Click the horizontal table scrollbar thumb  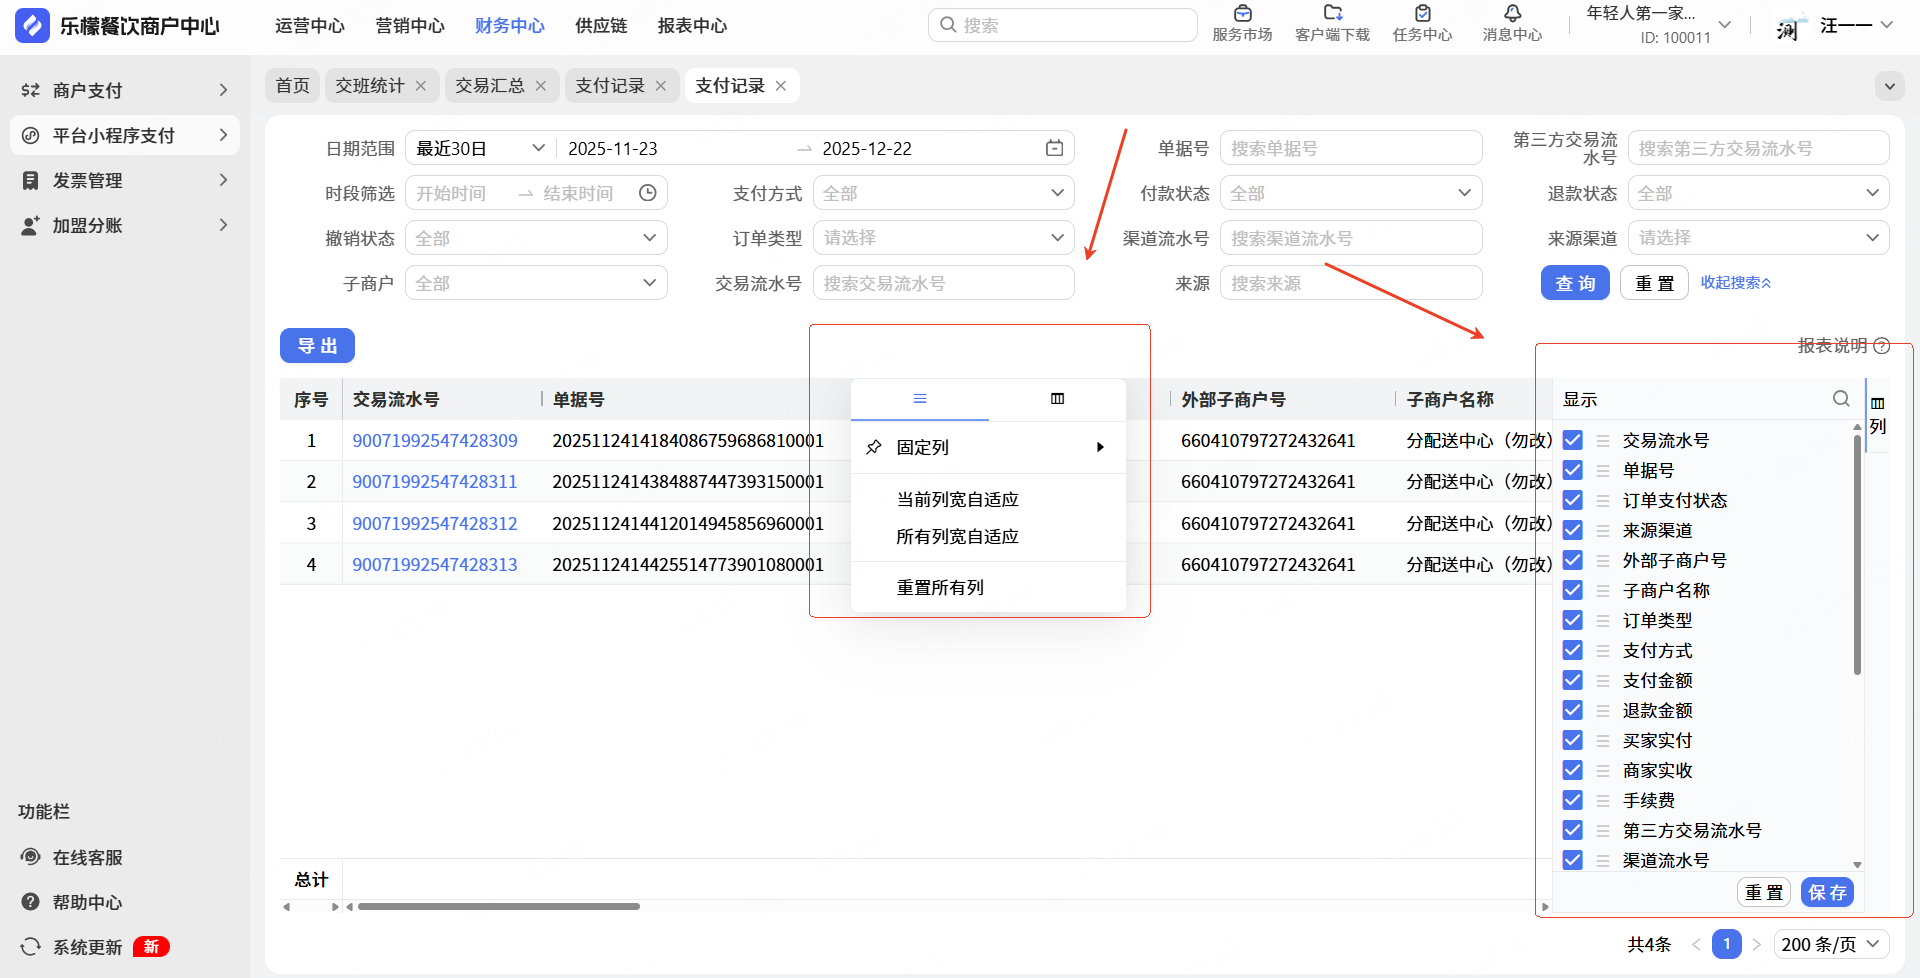(x=499, y=907)
